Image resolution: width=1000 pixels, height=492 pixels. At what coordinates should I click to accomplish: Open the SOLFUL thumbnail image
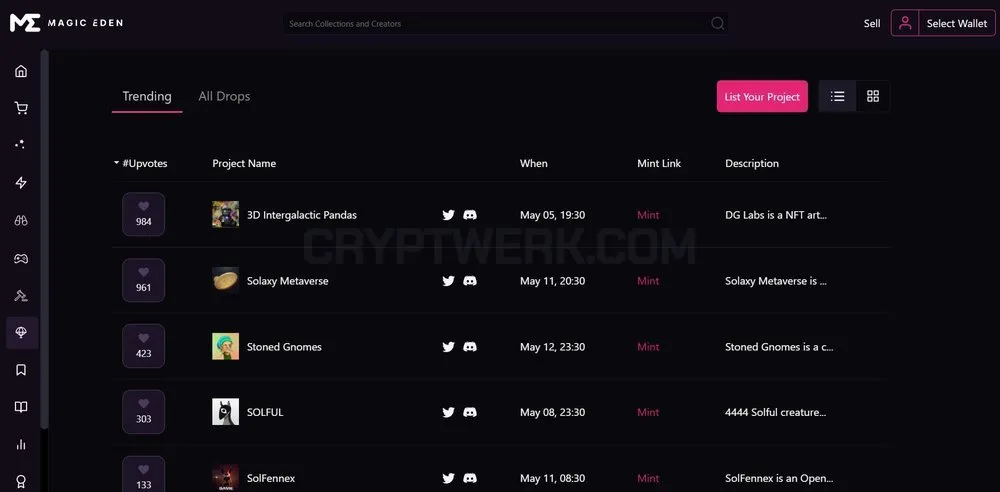(x=226, y=412)
